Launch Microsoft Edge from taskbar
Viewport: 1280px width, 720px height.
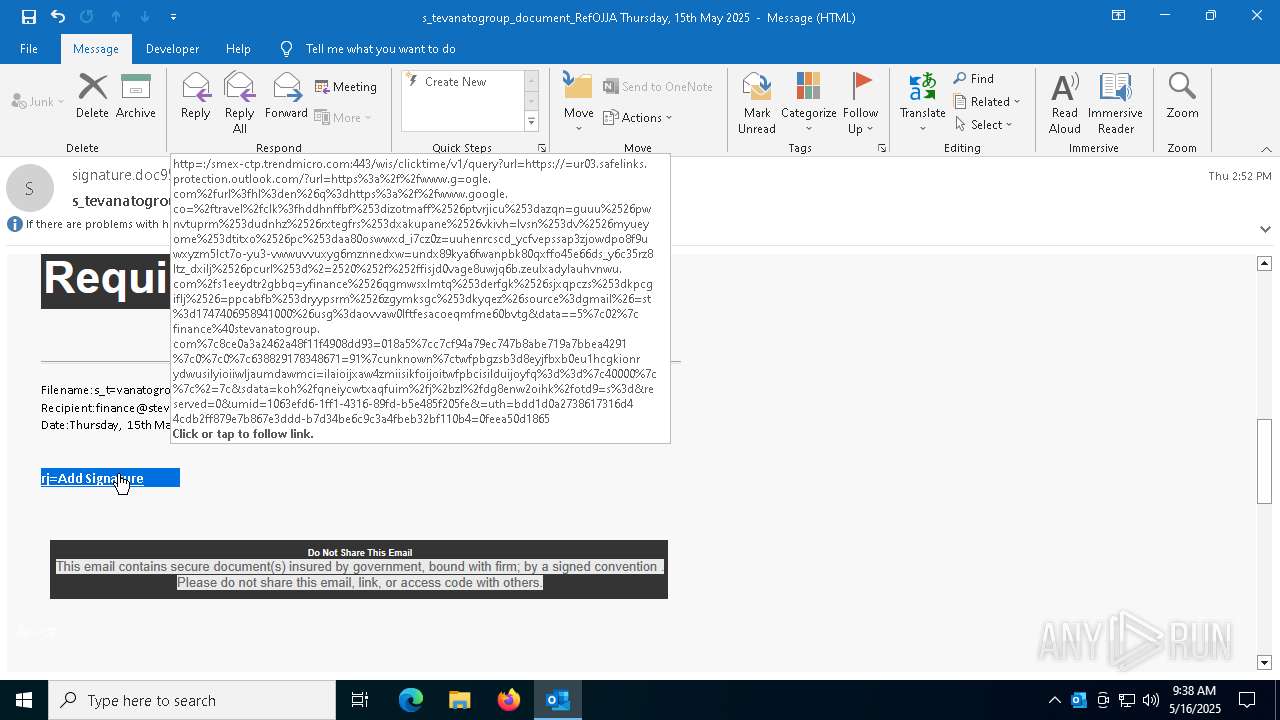click(x=410, y=700)
